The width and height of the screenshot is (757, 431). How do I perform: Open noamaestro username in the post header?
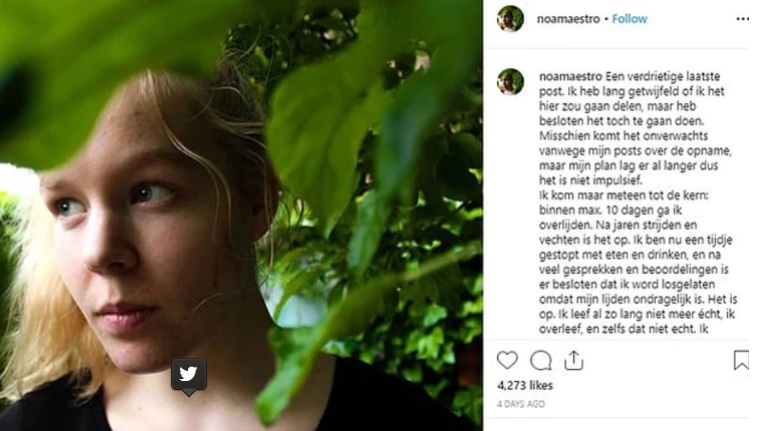(563, 19)
